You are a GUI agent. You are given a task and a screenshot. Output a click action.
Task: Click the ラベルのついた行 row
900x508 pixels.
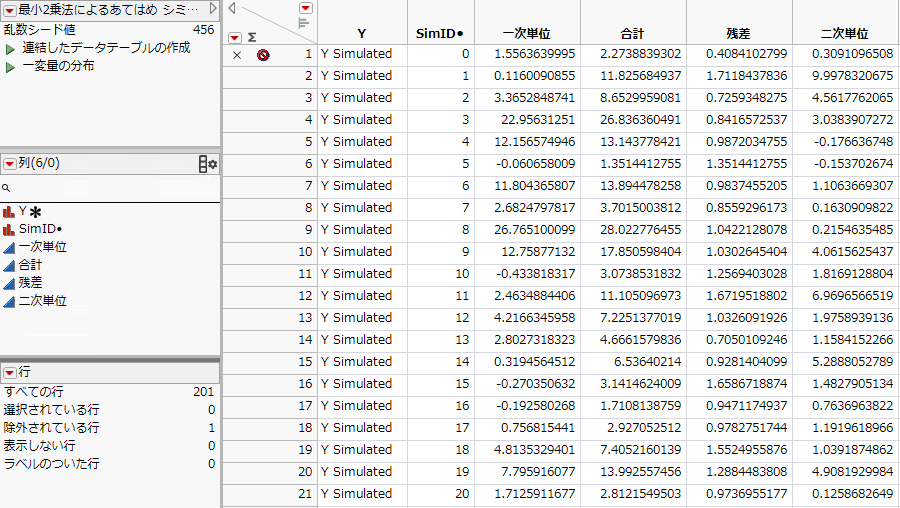109,463
